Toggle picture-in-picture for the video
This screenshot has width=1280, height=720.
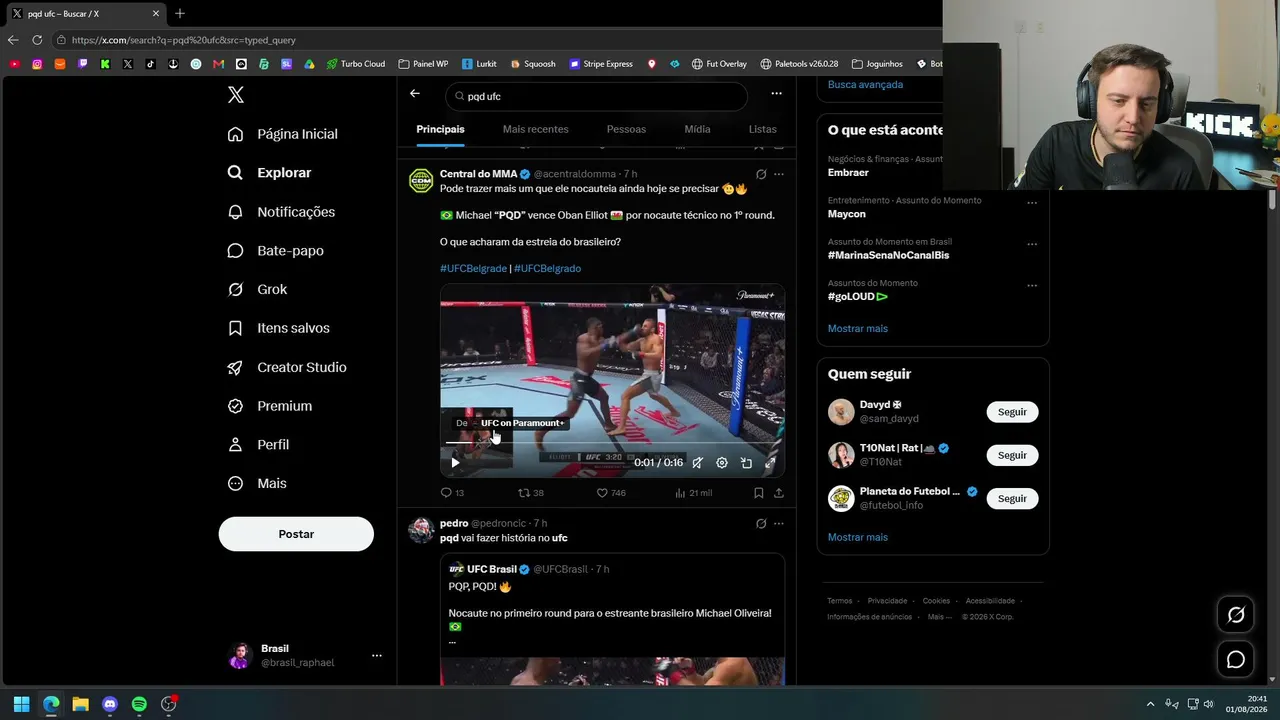pos(746,463)
